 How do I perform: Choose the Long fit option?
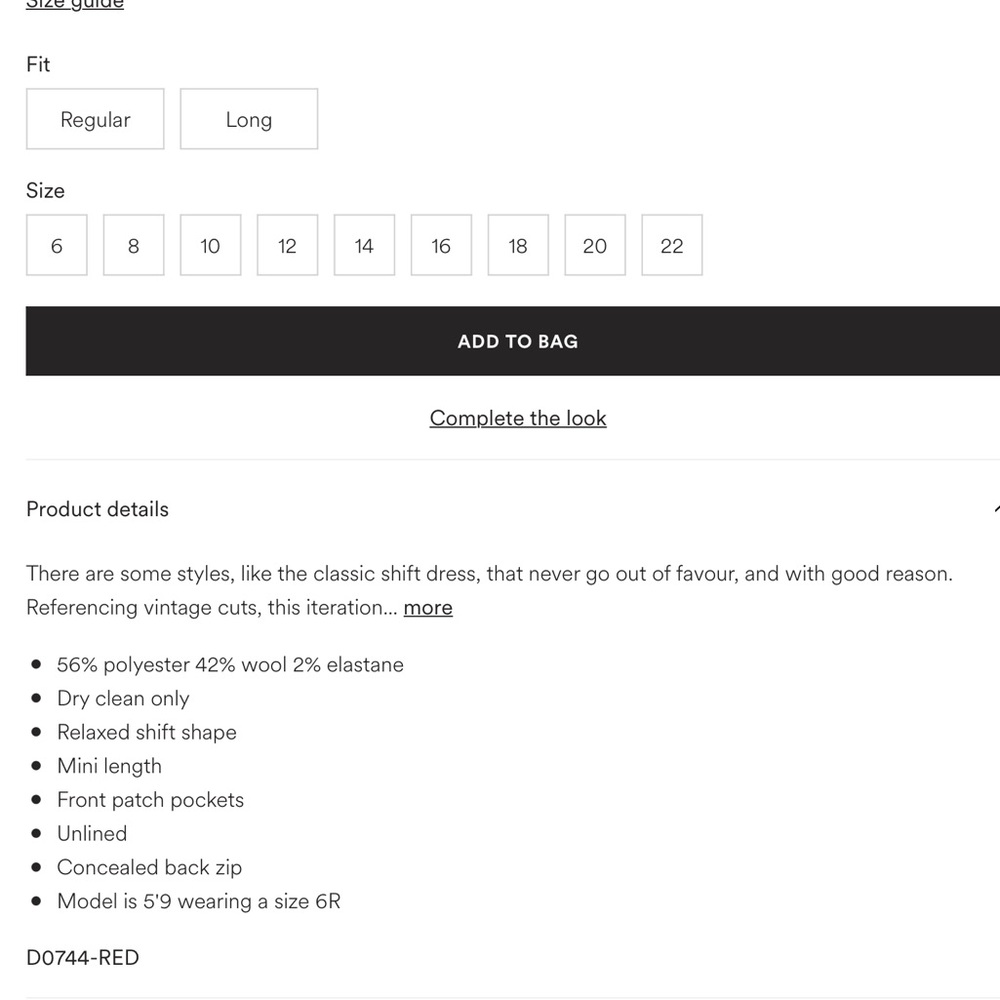tap(249, 120)
